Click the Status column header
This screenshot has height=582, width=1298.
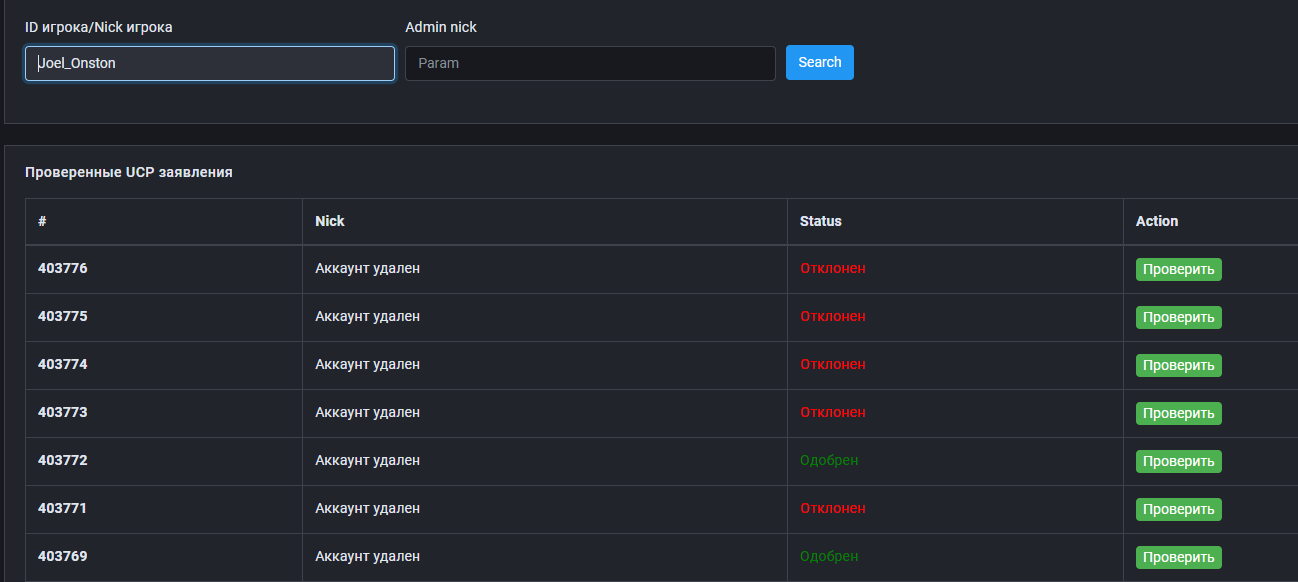(x=820, y=221)
